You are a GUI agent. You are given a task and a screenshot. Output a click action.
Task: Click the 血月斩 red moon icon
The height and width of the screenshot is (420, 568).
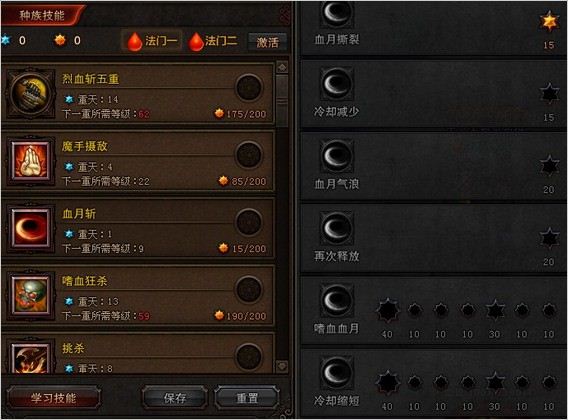[31, 228]
